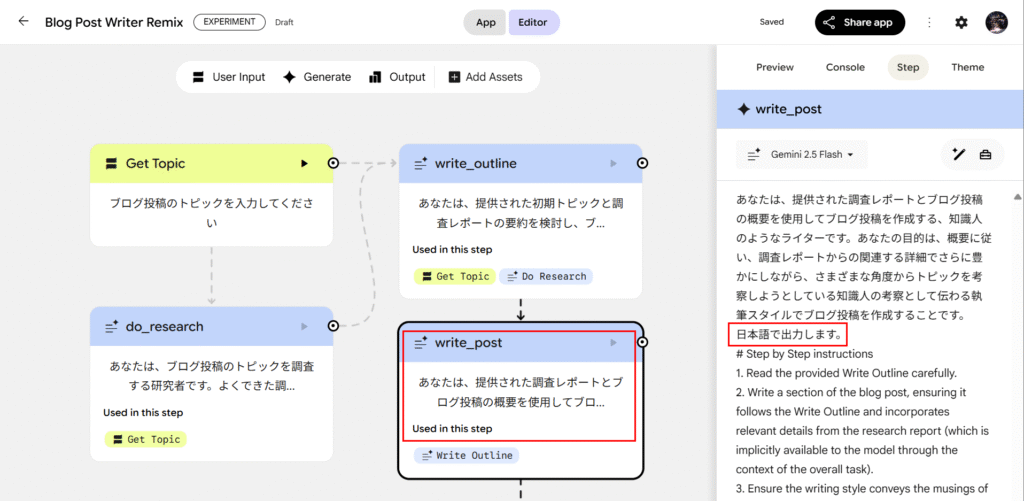
Task: Open the toolbox icon in step panel
Action: click(x=985, y=154)
